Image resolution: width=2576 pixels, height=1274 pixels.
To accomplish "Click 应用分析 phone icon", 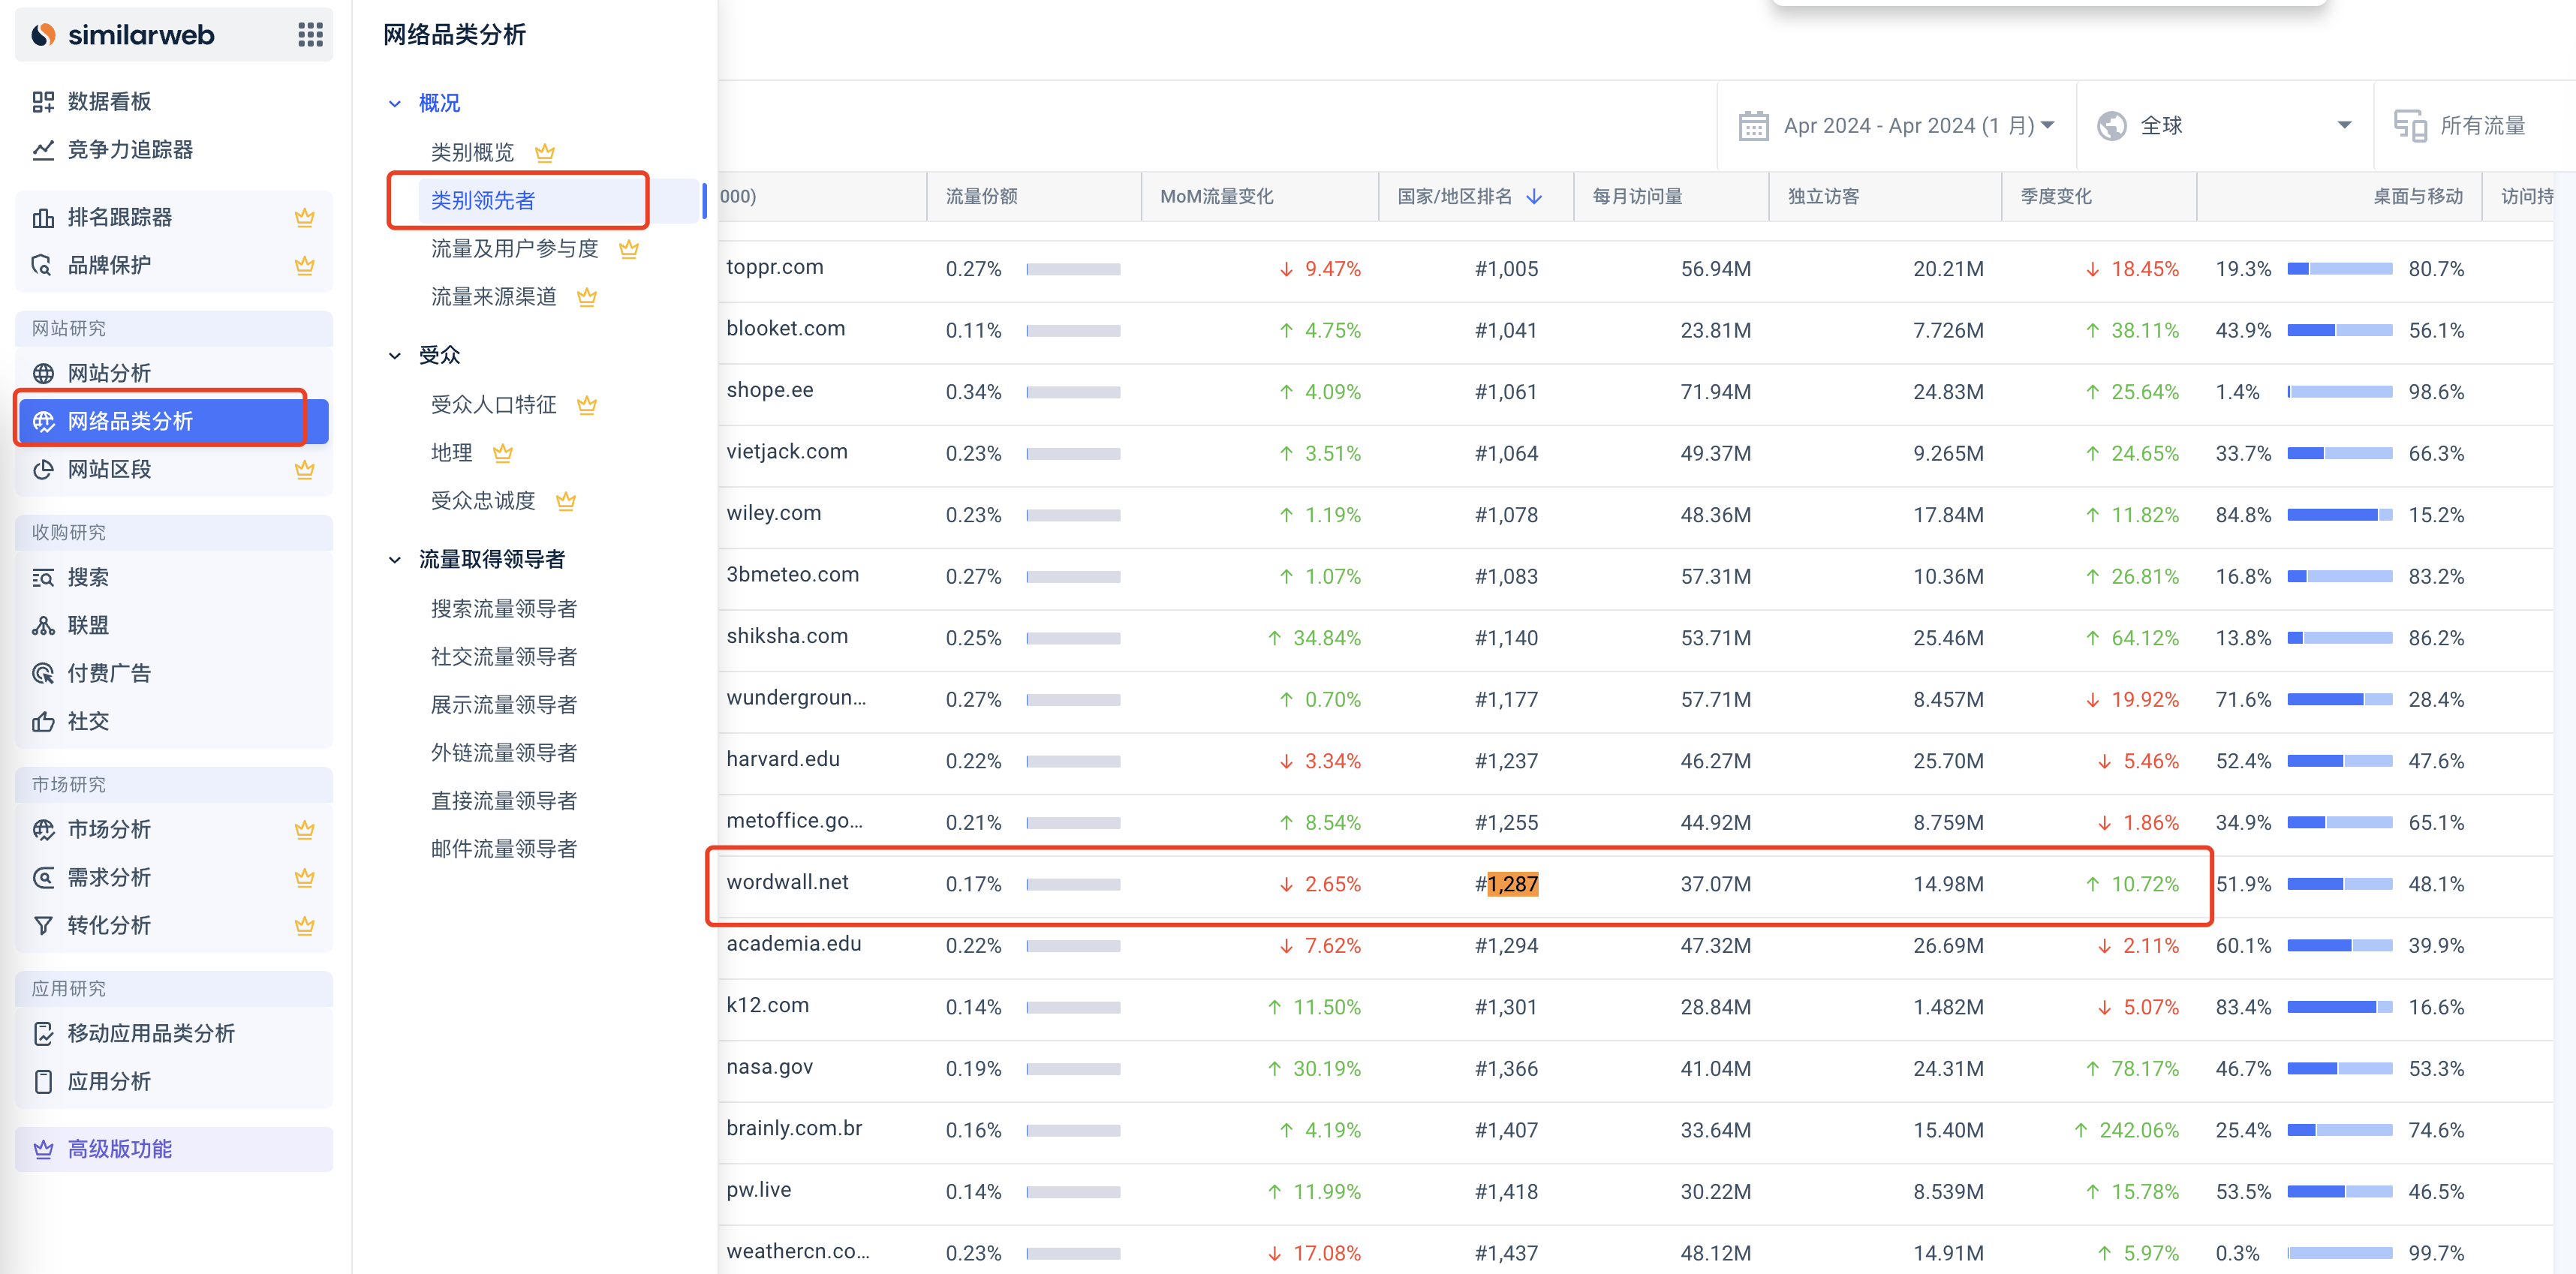I will point(43,1081).
